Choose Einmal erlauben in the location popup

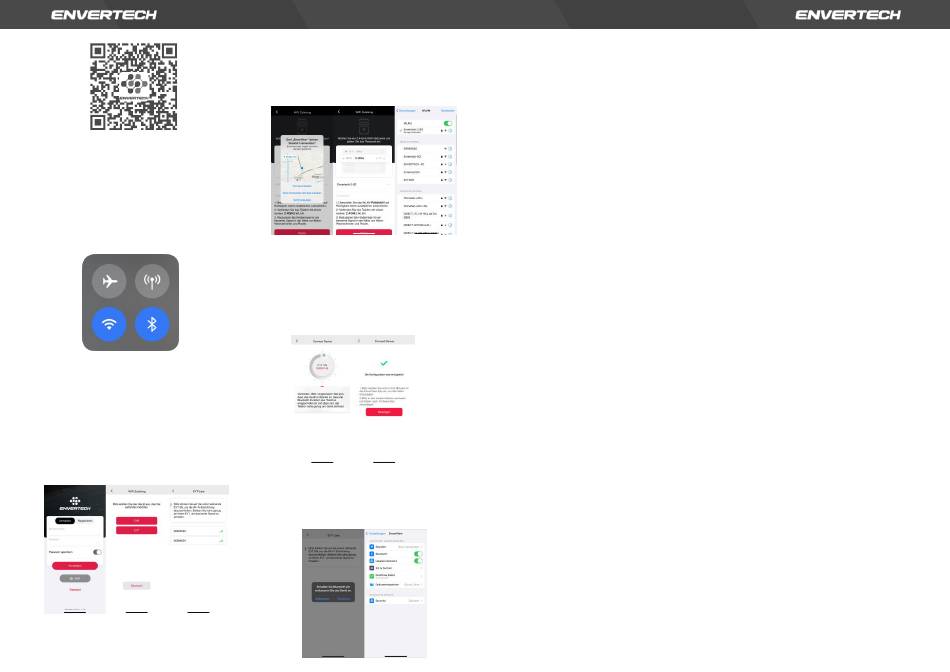coord(302,186)
